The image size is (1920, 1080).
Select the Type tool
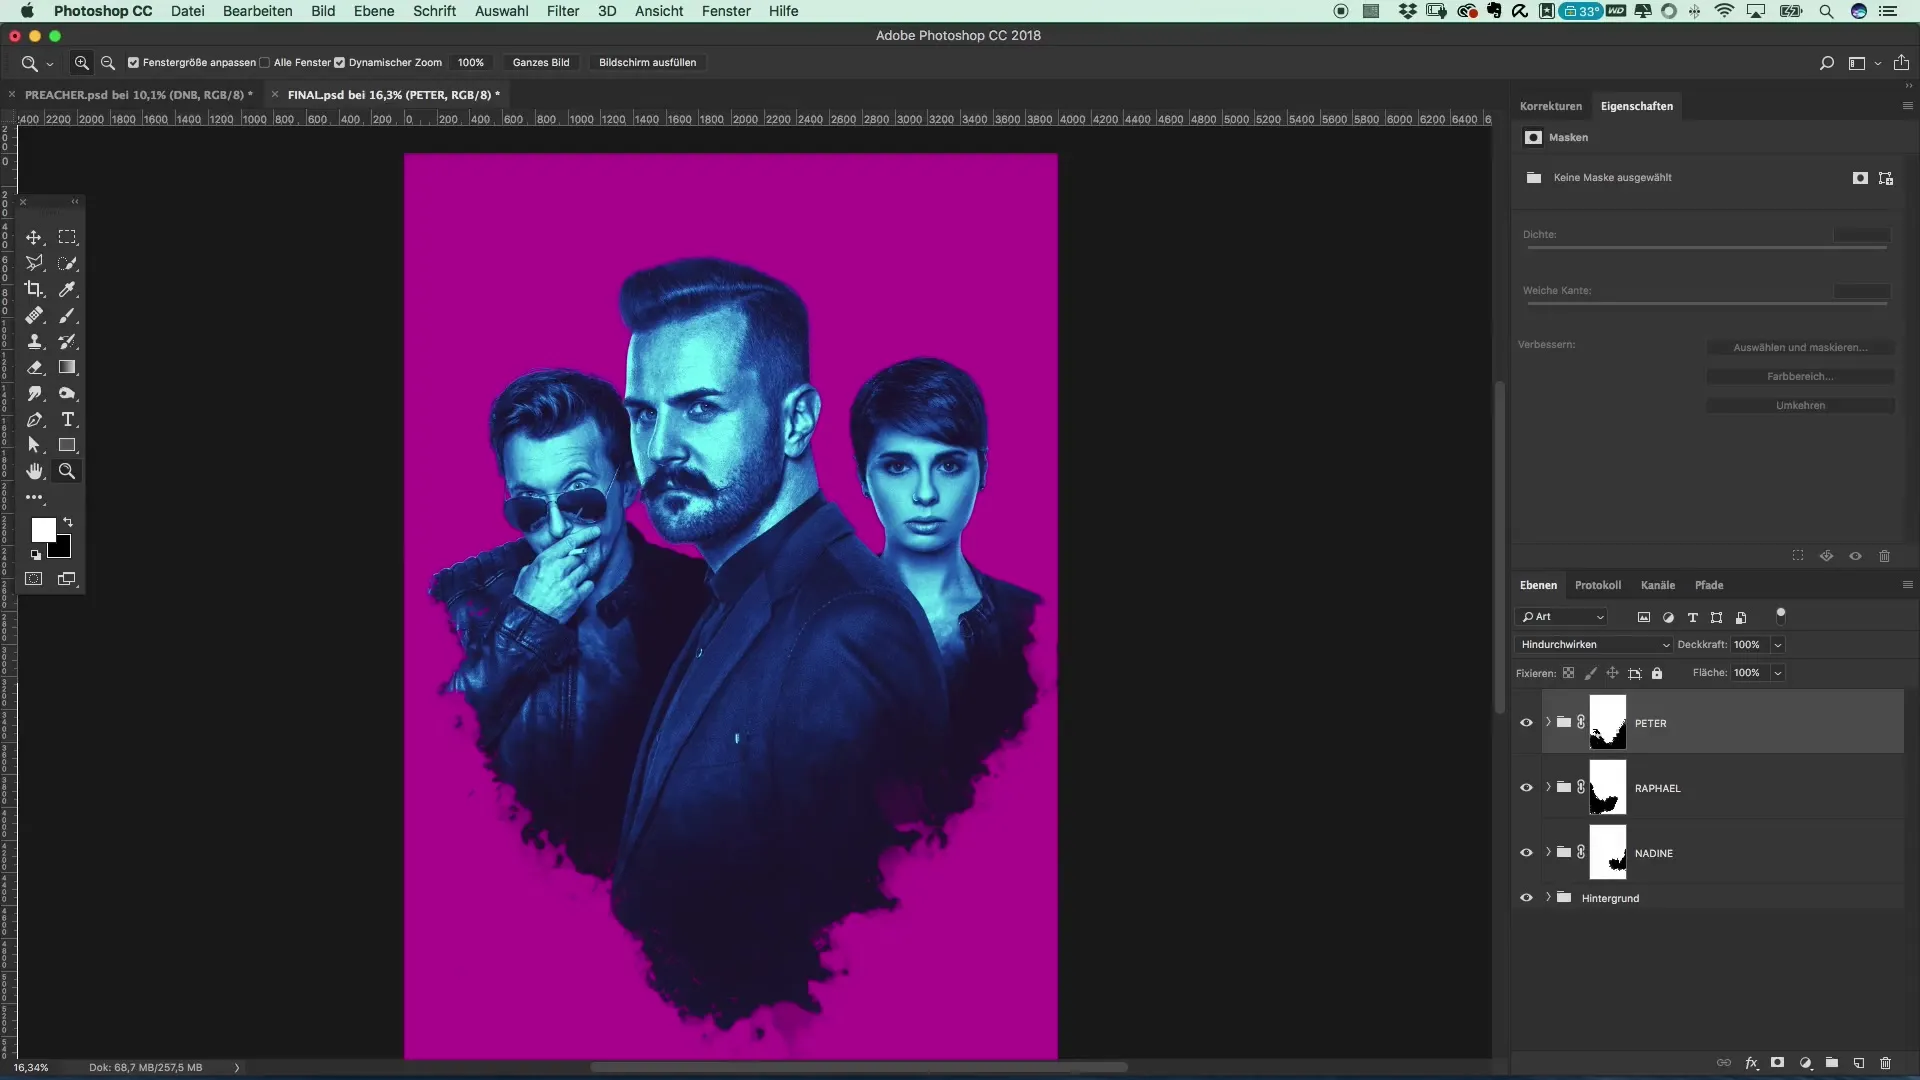coord(67,419)
